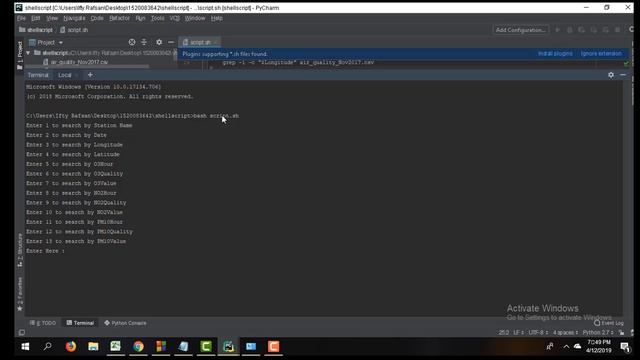The image size is (640, 360).
Task: Open the View menu
Action: [x=52, y=18]
